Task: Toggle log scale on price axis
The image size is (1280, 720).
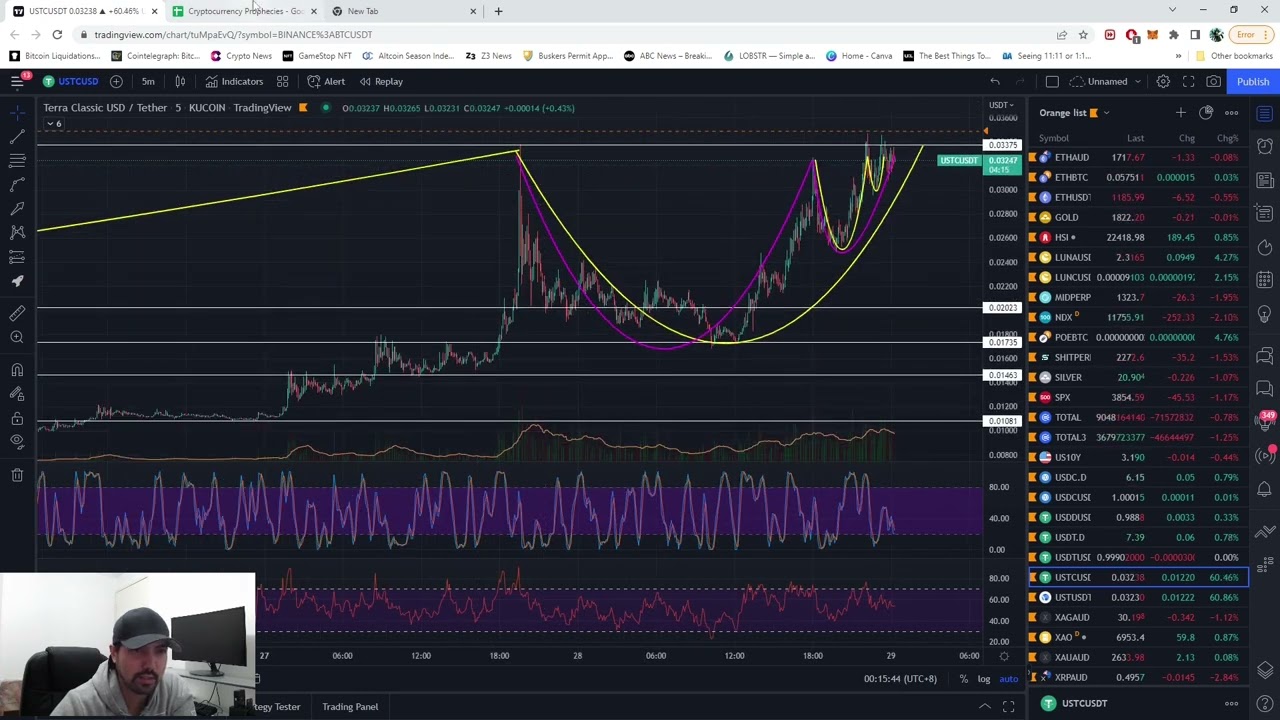Action: pos(984,679)
